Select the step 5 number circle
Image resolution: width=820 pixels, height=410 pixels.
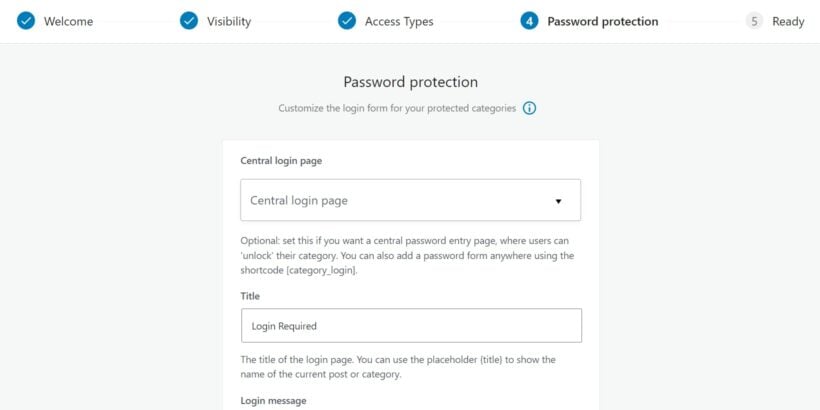(754, 21)
